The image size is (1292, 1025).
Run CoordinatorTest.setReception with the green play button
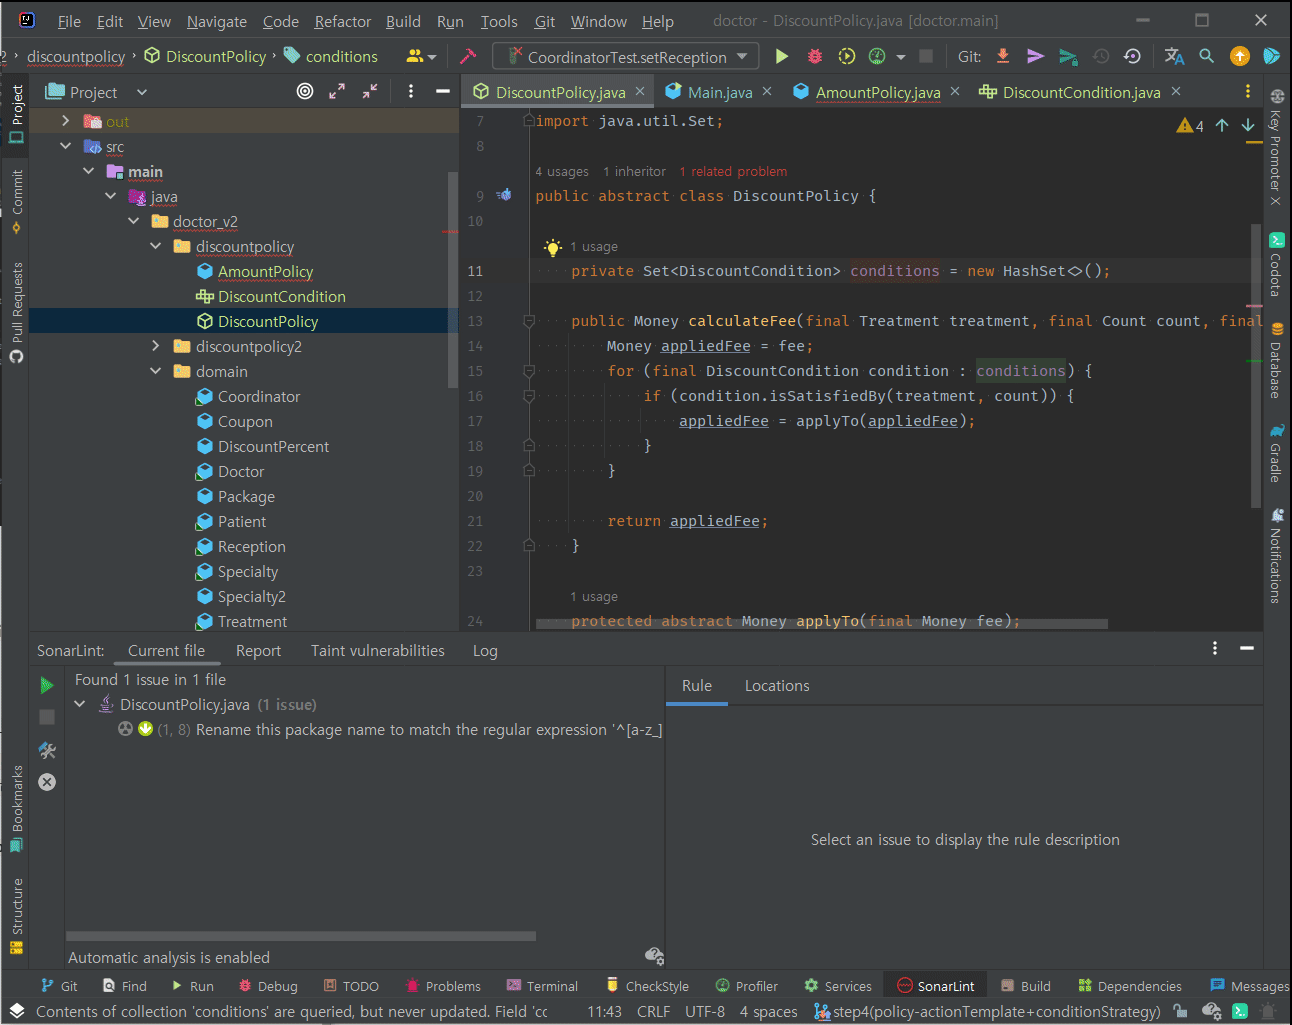coord(782,57)
